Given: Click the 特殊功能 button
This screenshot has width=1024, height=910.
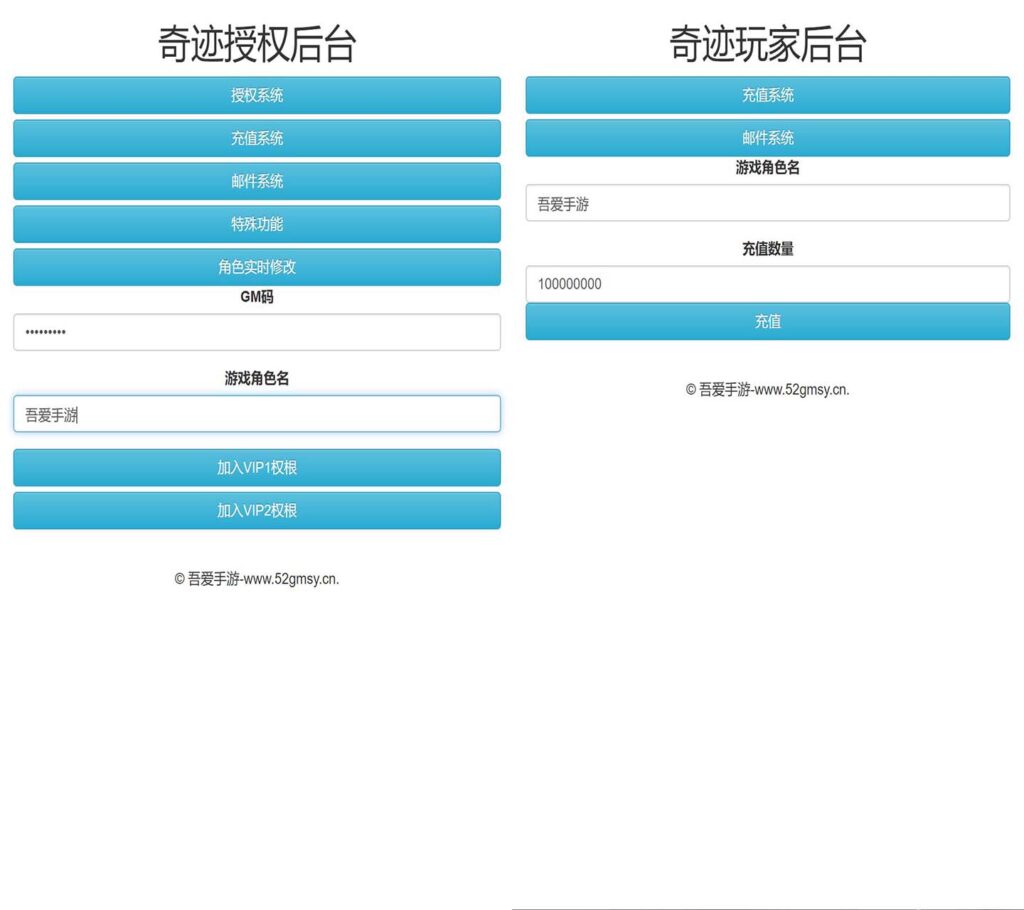Looking at the screenshot, I should coord(255,224).
